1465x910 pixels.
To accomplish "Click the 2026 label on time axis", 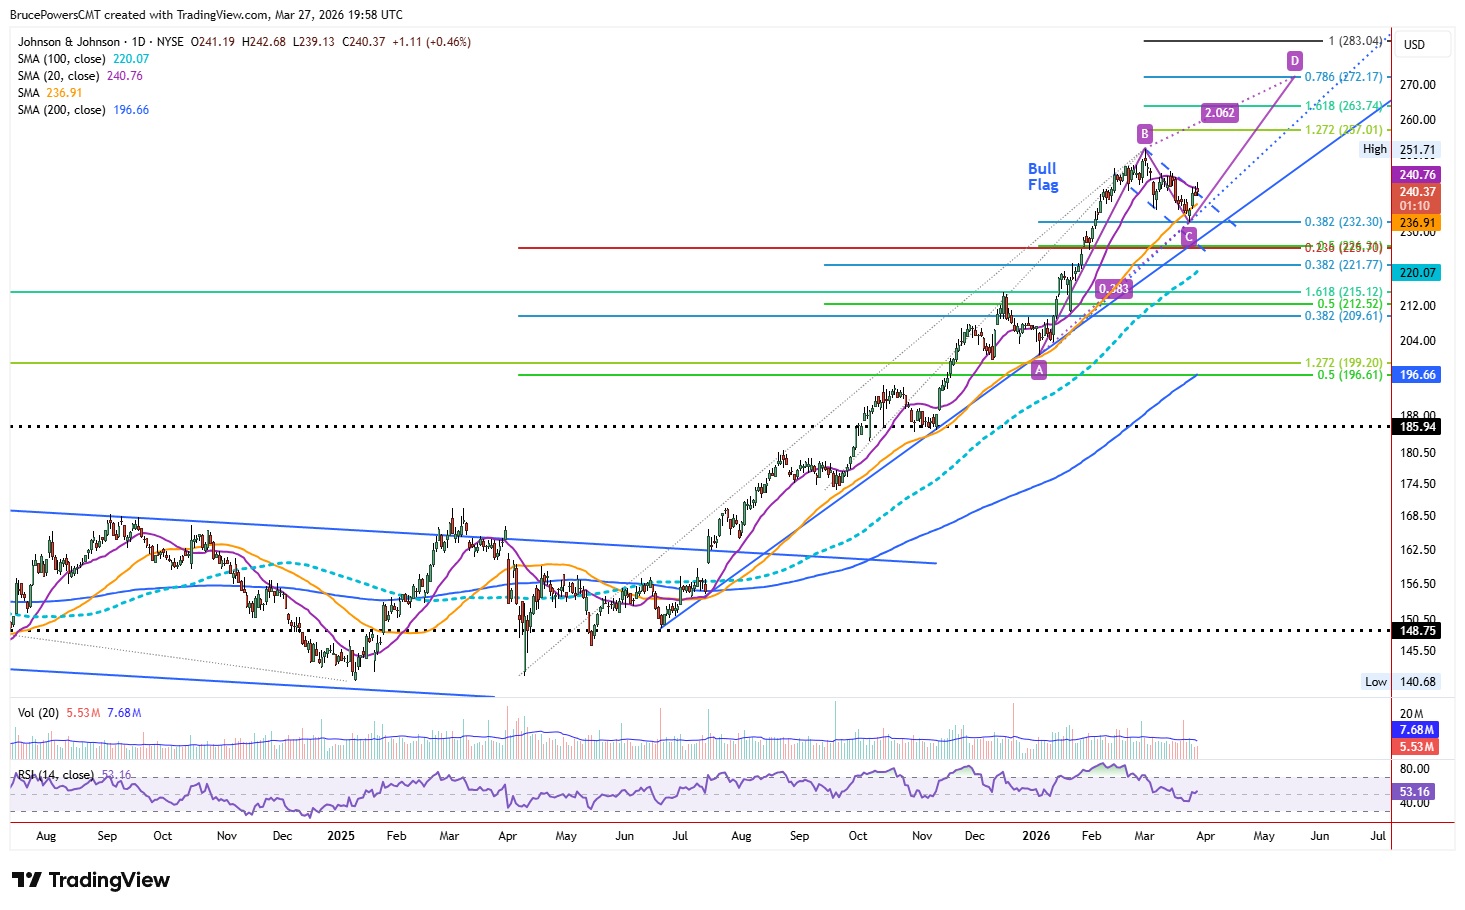I will [x=1036, y=836].
